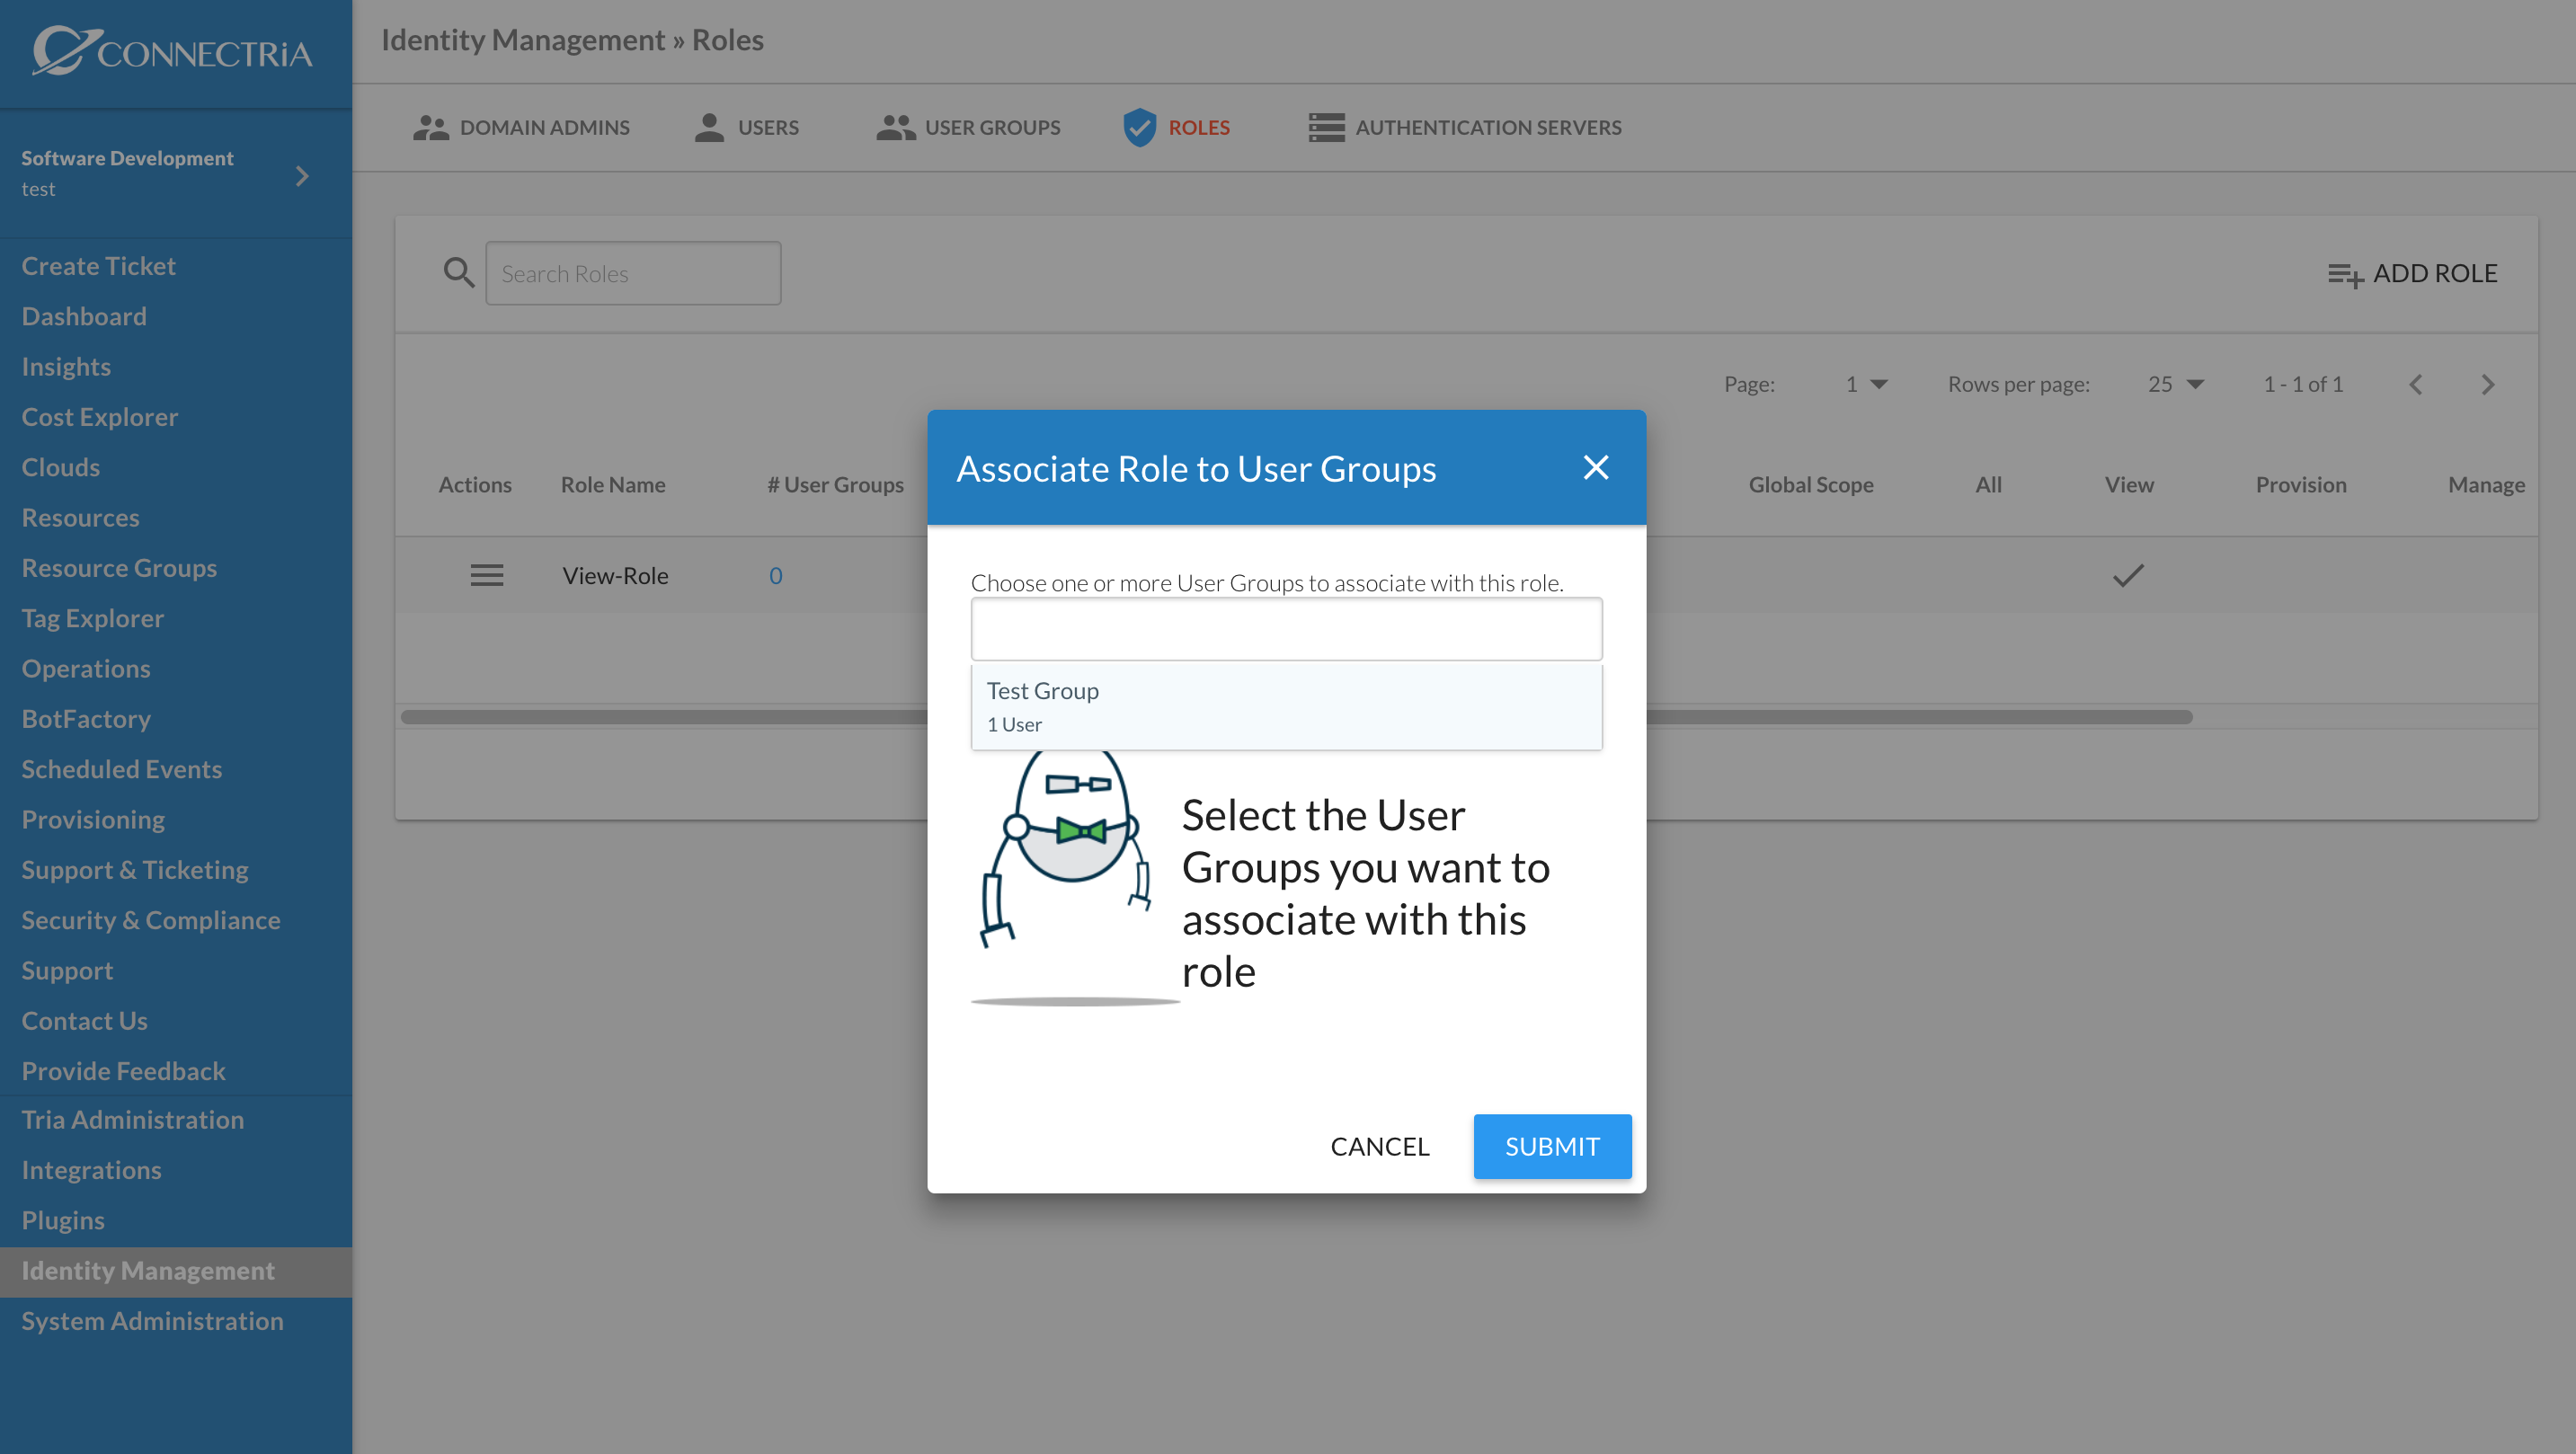Click View-Role user groups count 0
This screenshot has height=1454, width=2576.
click(775, 576)
